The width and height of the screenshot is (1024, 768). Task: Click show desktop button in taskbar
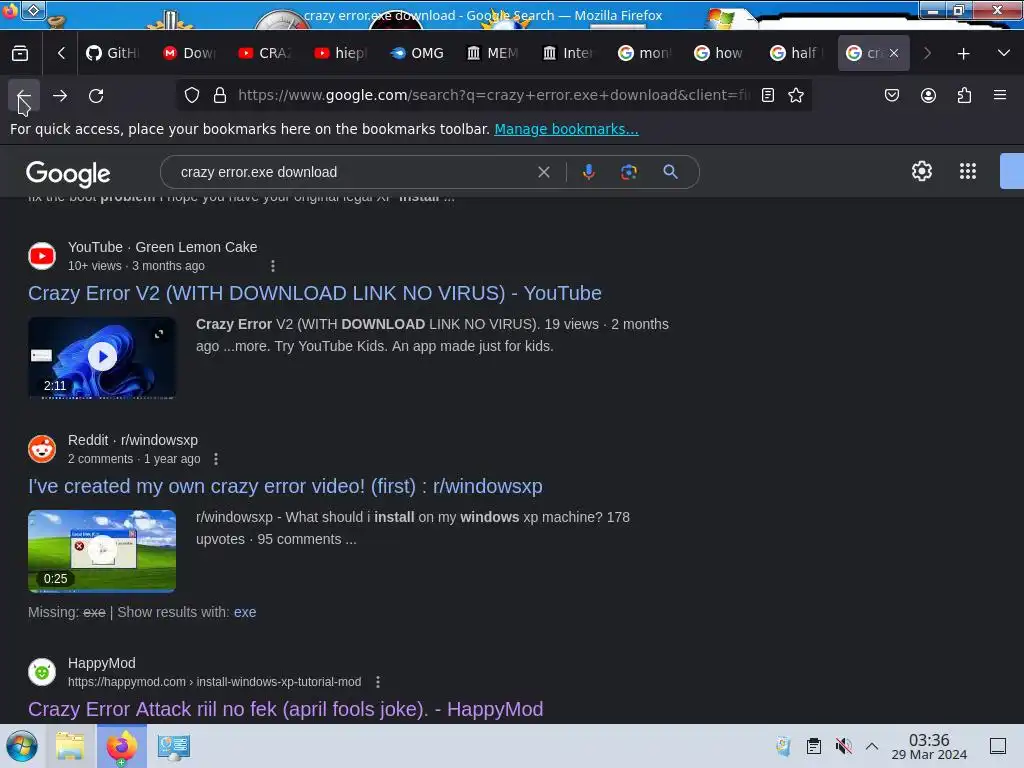point(997,746)
